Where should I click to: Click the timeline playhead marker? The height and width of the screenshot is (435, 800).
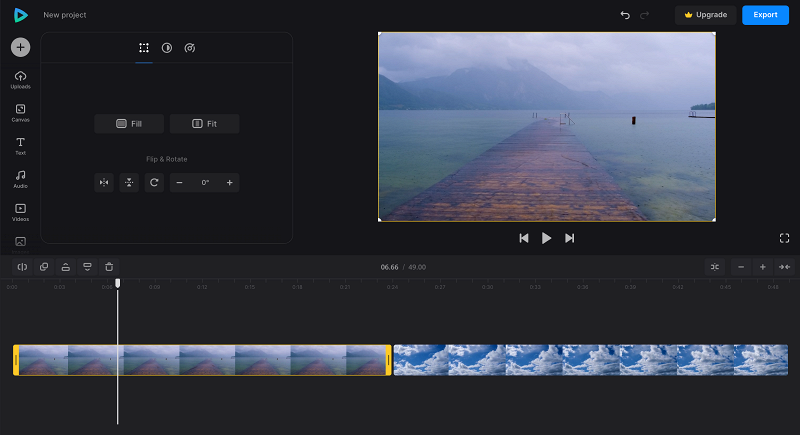pyautogui.click(x=118, y=283)
